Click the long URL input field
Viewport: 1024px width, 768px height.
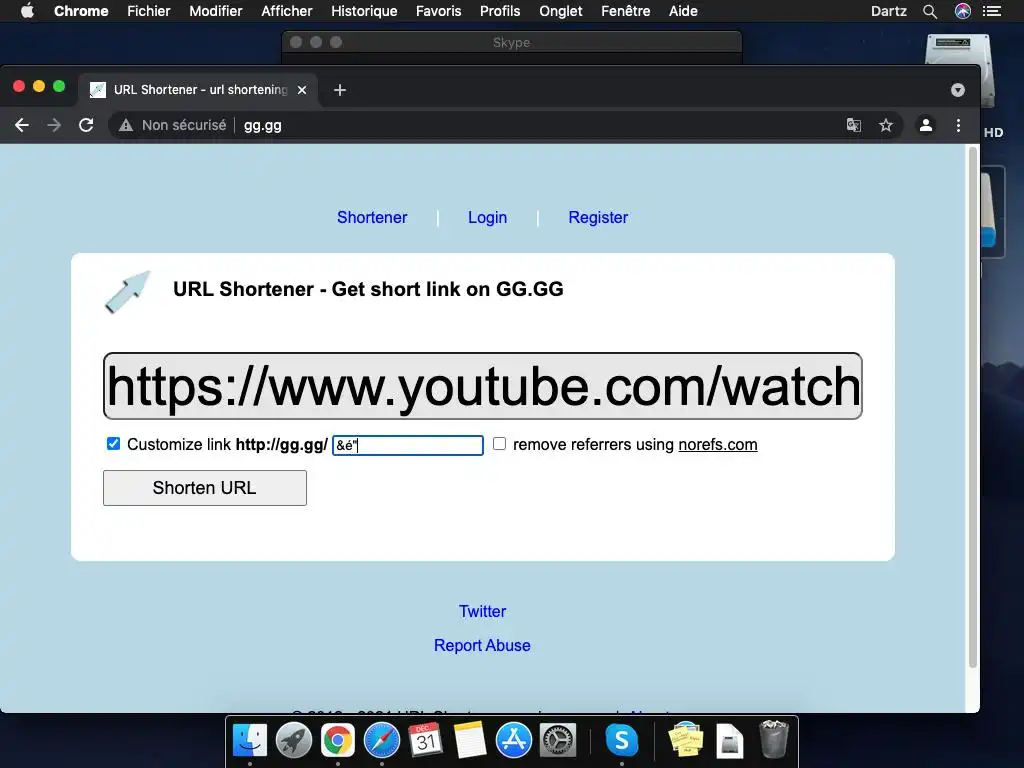pos(483,386)
